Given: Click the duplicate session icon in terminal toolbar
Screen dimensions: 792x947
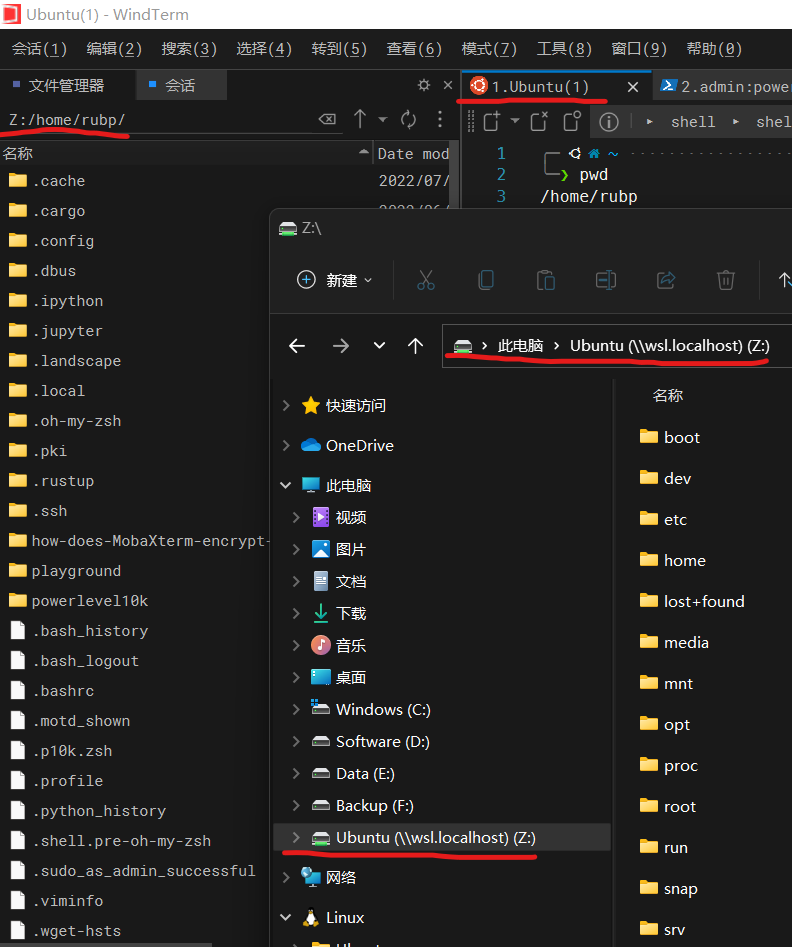Looking at the screenshot, I should [x=571, y=121].
